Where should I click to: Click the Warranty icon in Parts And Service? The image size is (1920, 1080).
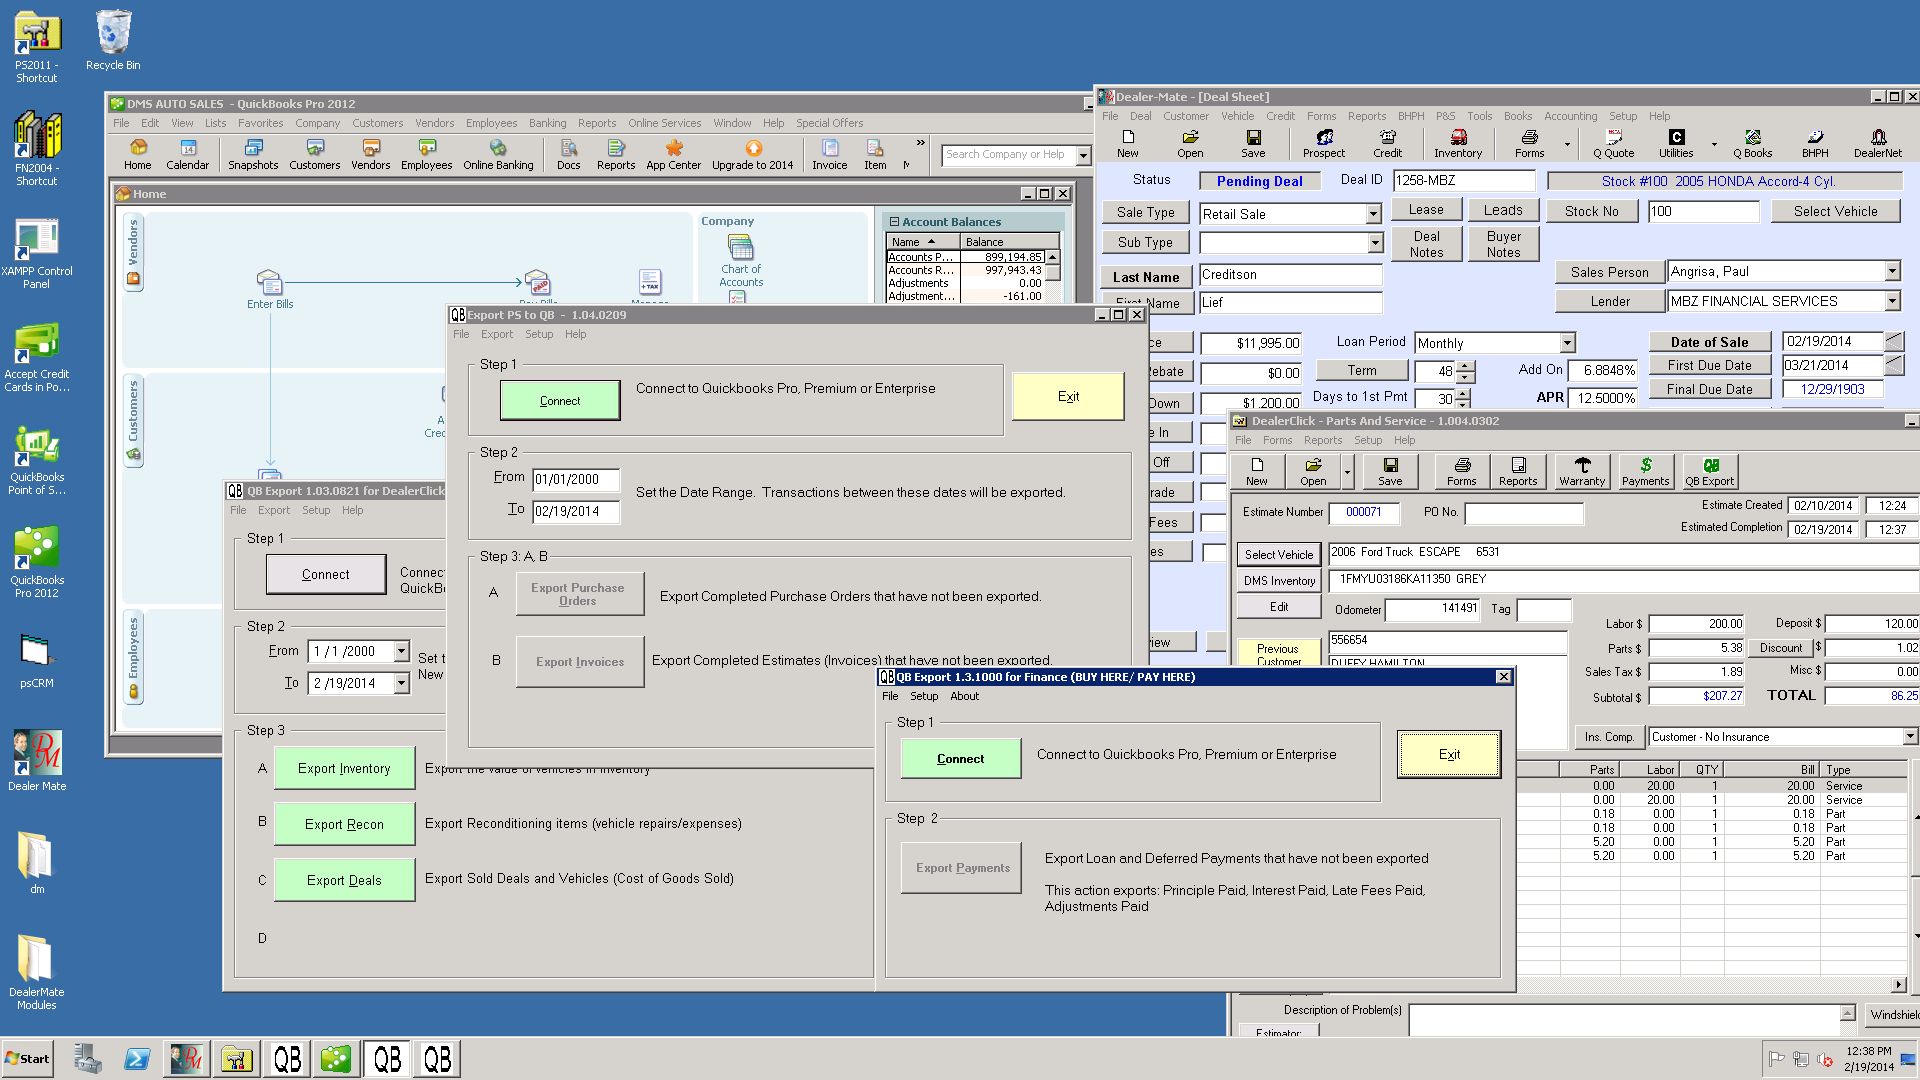click(1581, 471)
